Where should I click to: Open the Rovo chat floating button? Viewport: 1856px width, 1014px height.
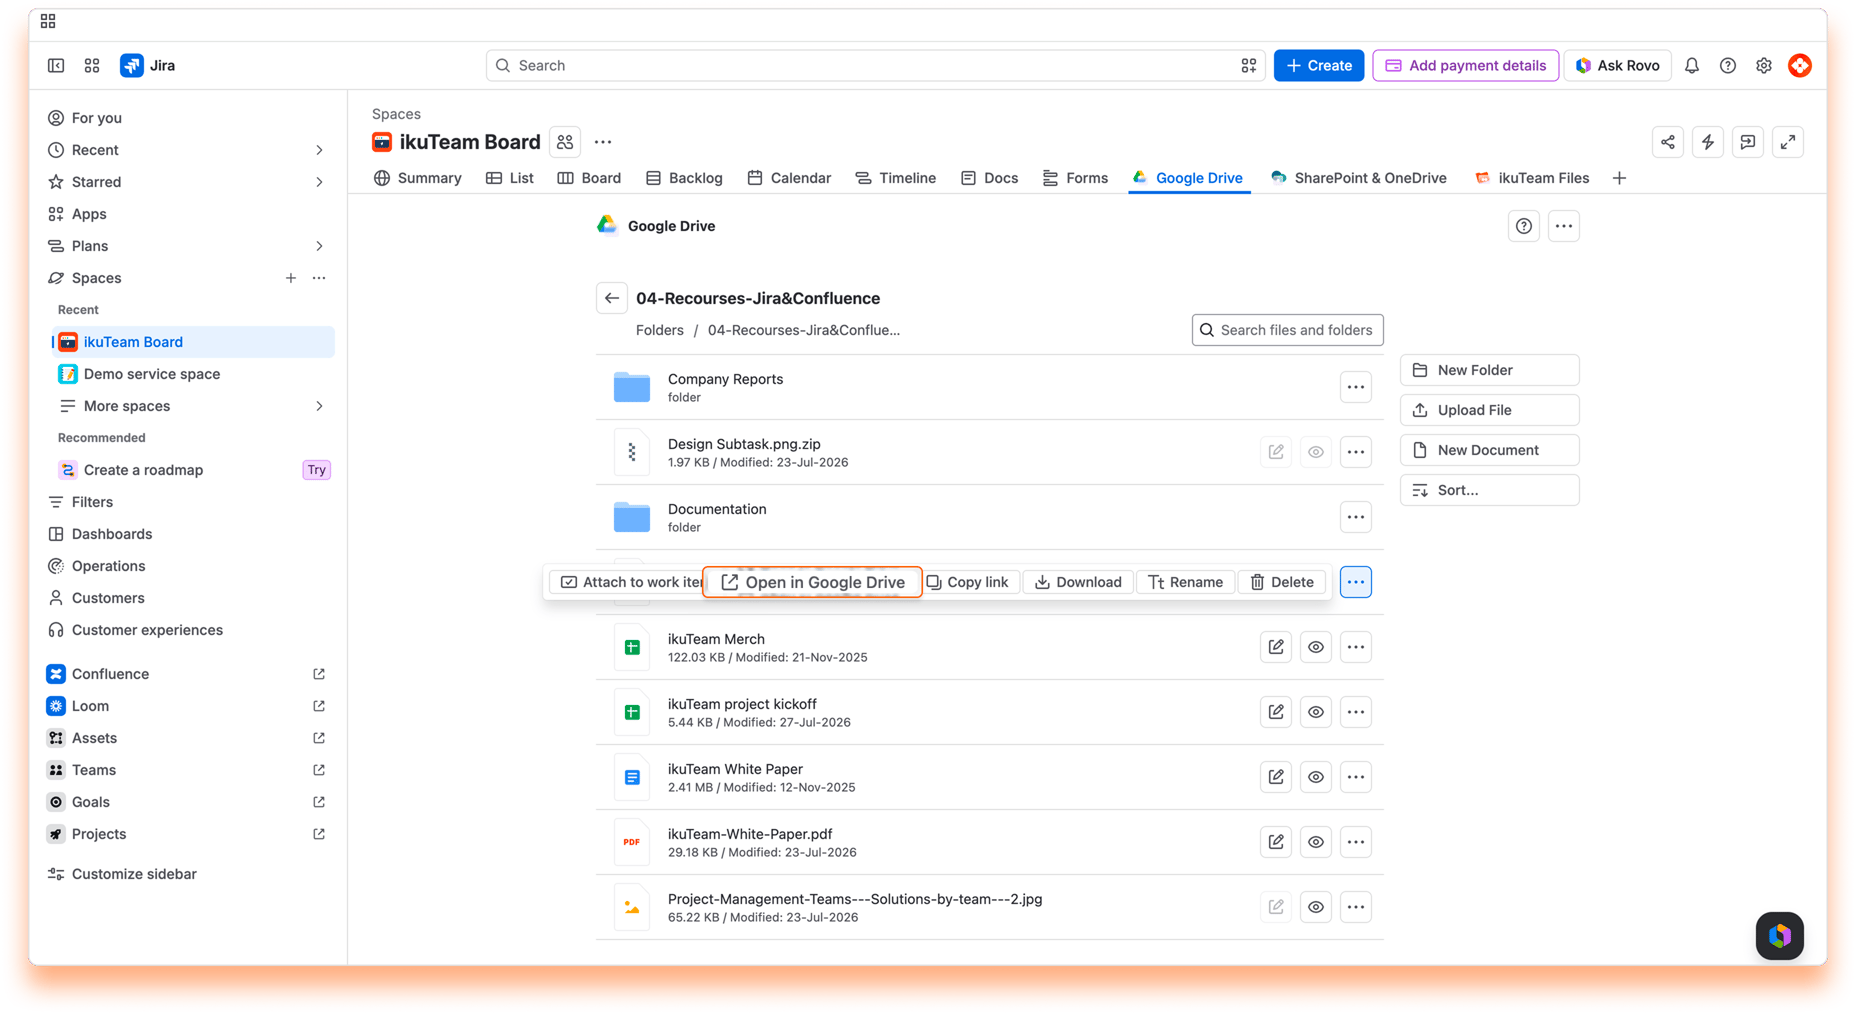pos(1780,936)
